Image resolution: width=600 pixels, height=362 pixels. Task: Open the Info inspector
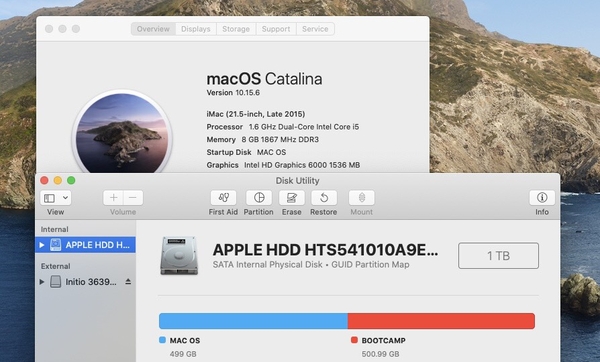click(x=542, y=198)
